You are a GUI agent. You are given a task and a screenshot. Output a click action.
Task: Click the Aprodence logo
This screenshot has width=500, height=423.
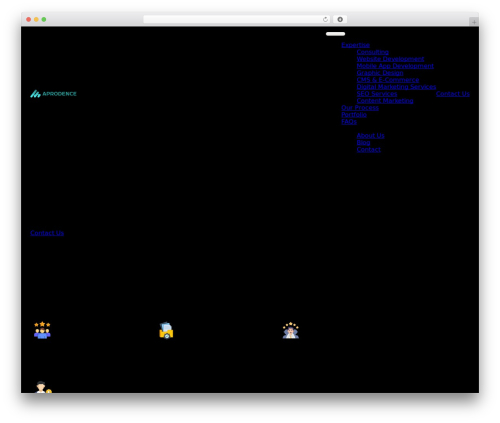53,94
